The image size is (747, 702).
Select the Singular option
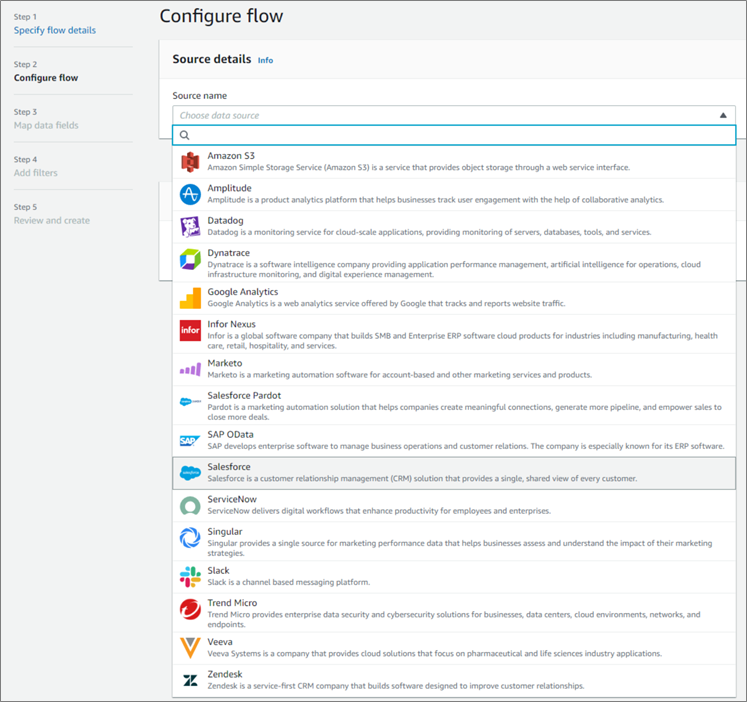tap(454, 542)
